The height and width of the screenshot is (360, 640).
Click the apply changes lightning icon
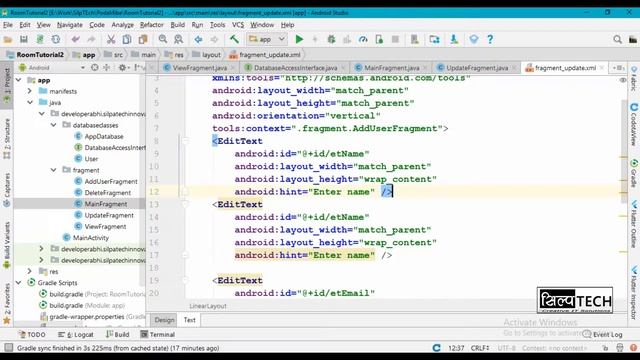click(315, 39)
